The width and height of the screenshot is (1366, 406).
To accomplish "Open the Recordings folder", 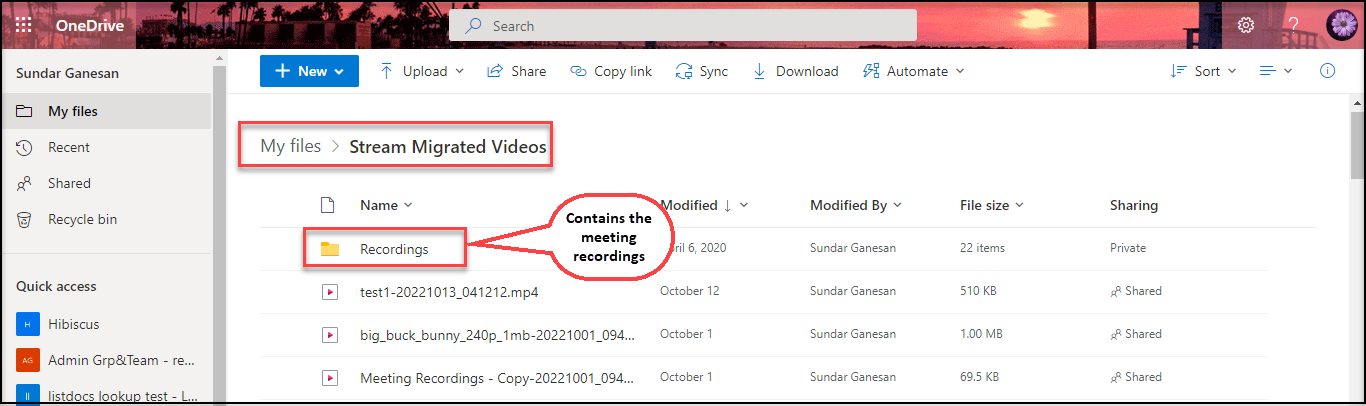I will point(394,249).
